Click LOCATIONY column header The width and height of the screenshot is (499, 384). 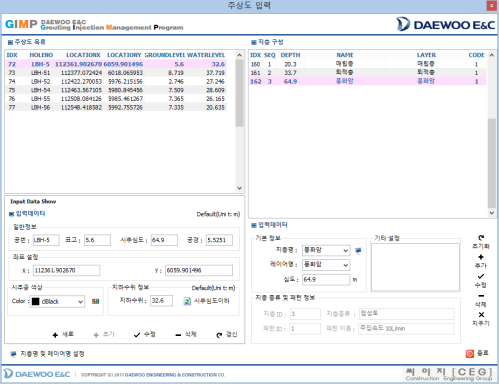pyautogui.click(x=124, y=55)
